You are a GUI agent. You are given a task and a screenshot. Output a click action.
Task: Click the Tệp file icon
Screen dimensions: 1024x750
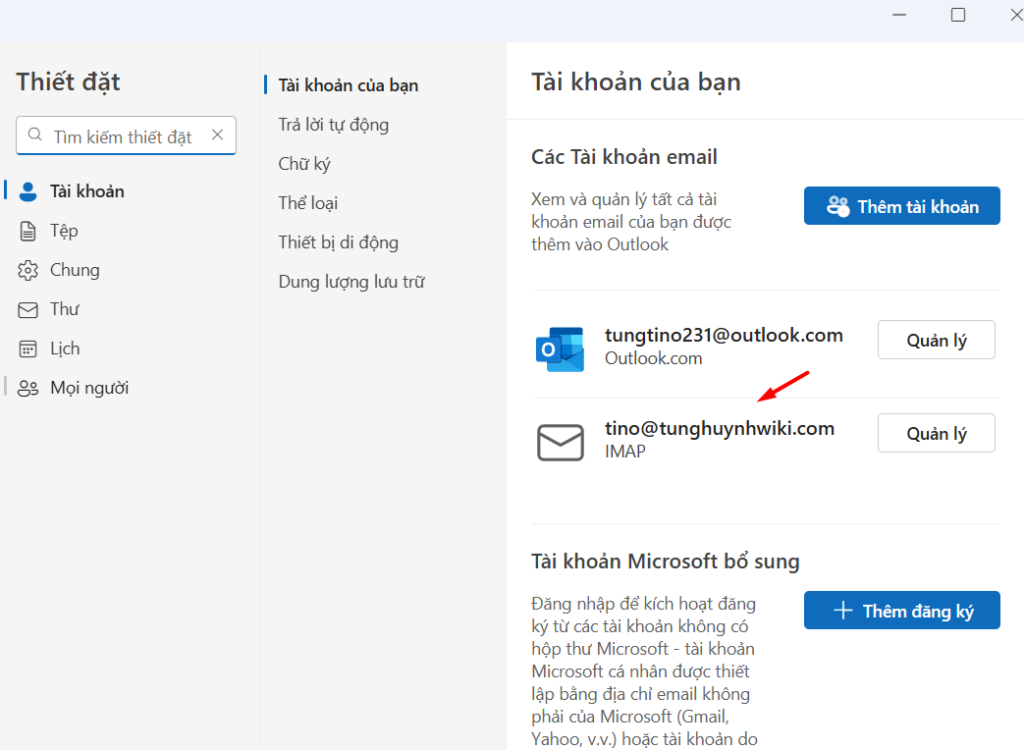pos(28,231)
